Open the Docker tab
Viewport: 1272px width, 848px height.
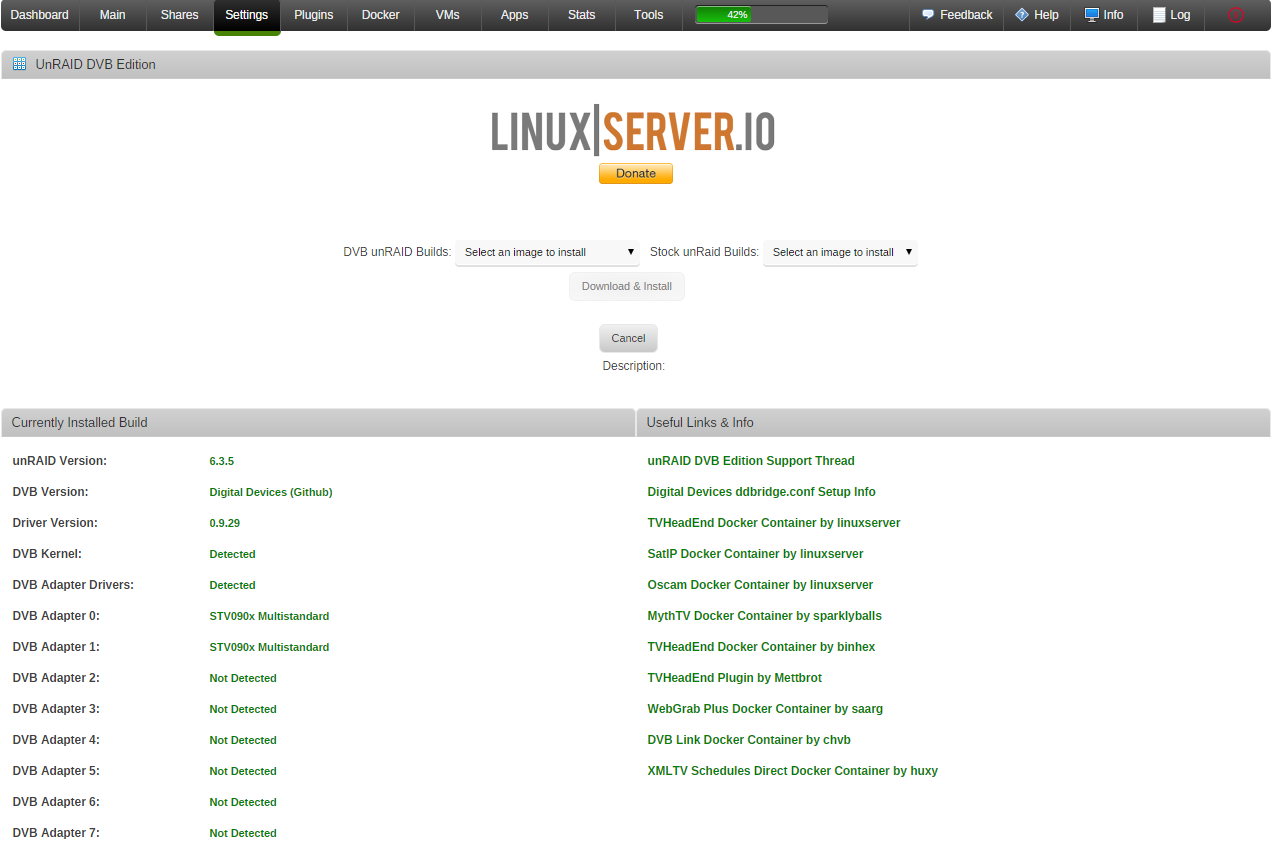(381, 15)
